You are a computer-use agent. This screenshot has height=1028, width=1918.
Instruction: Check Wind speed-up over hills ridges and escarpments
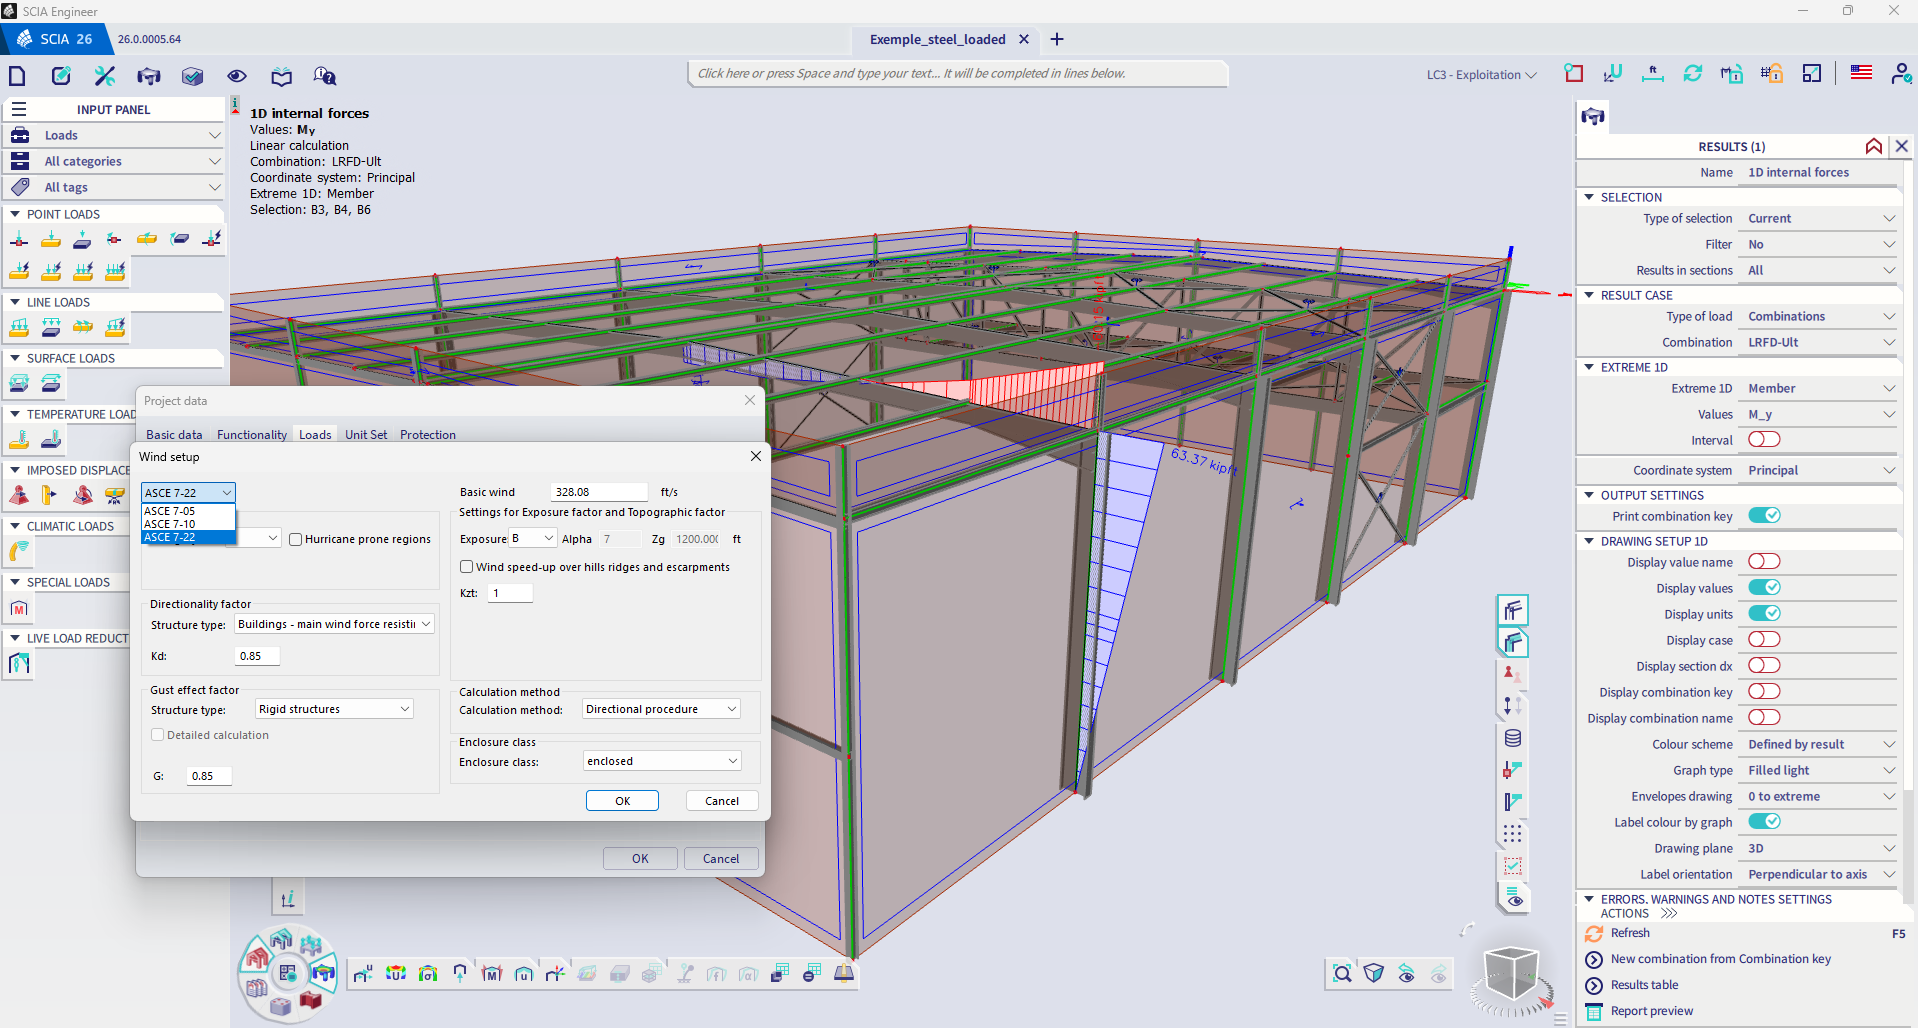(466, 566)
